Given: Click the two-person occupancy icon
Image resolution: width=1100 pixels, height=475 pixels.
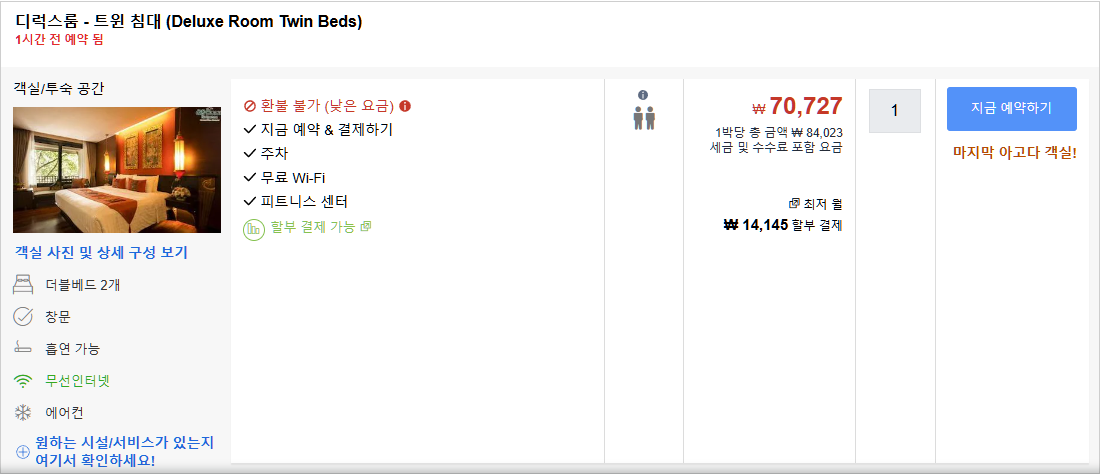Looking at the screenshot, I should [x=643, y=118].
